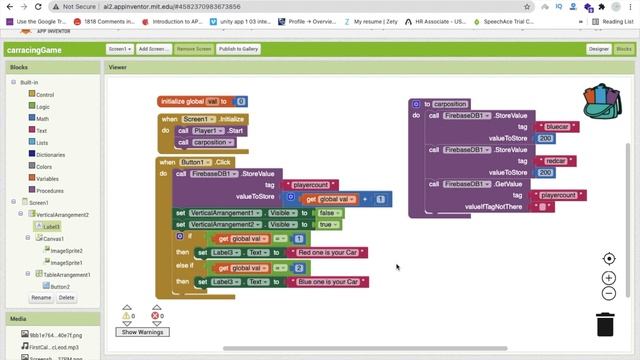This screenshot has height=360, width=640.
Task: Collapse the Screen1 tree node
Action: [13, 202]
